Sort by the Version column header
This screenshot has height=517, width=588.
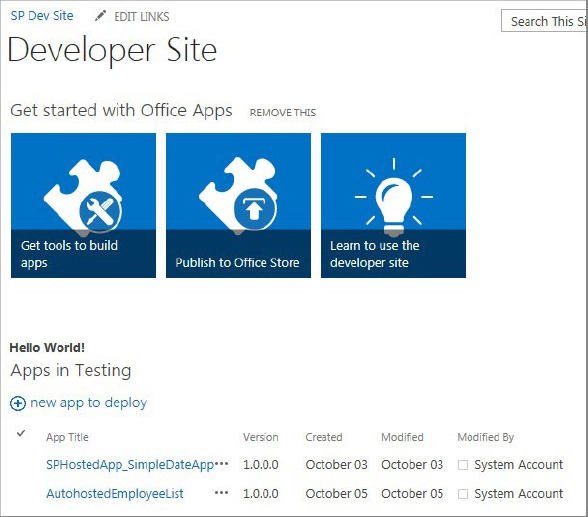(x=261, y=437)
